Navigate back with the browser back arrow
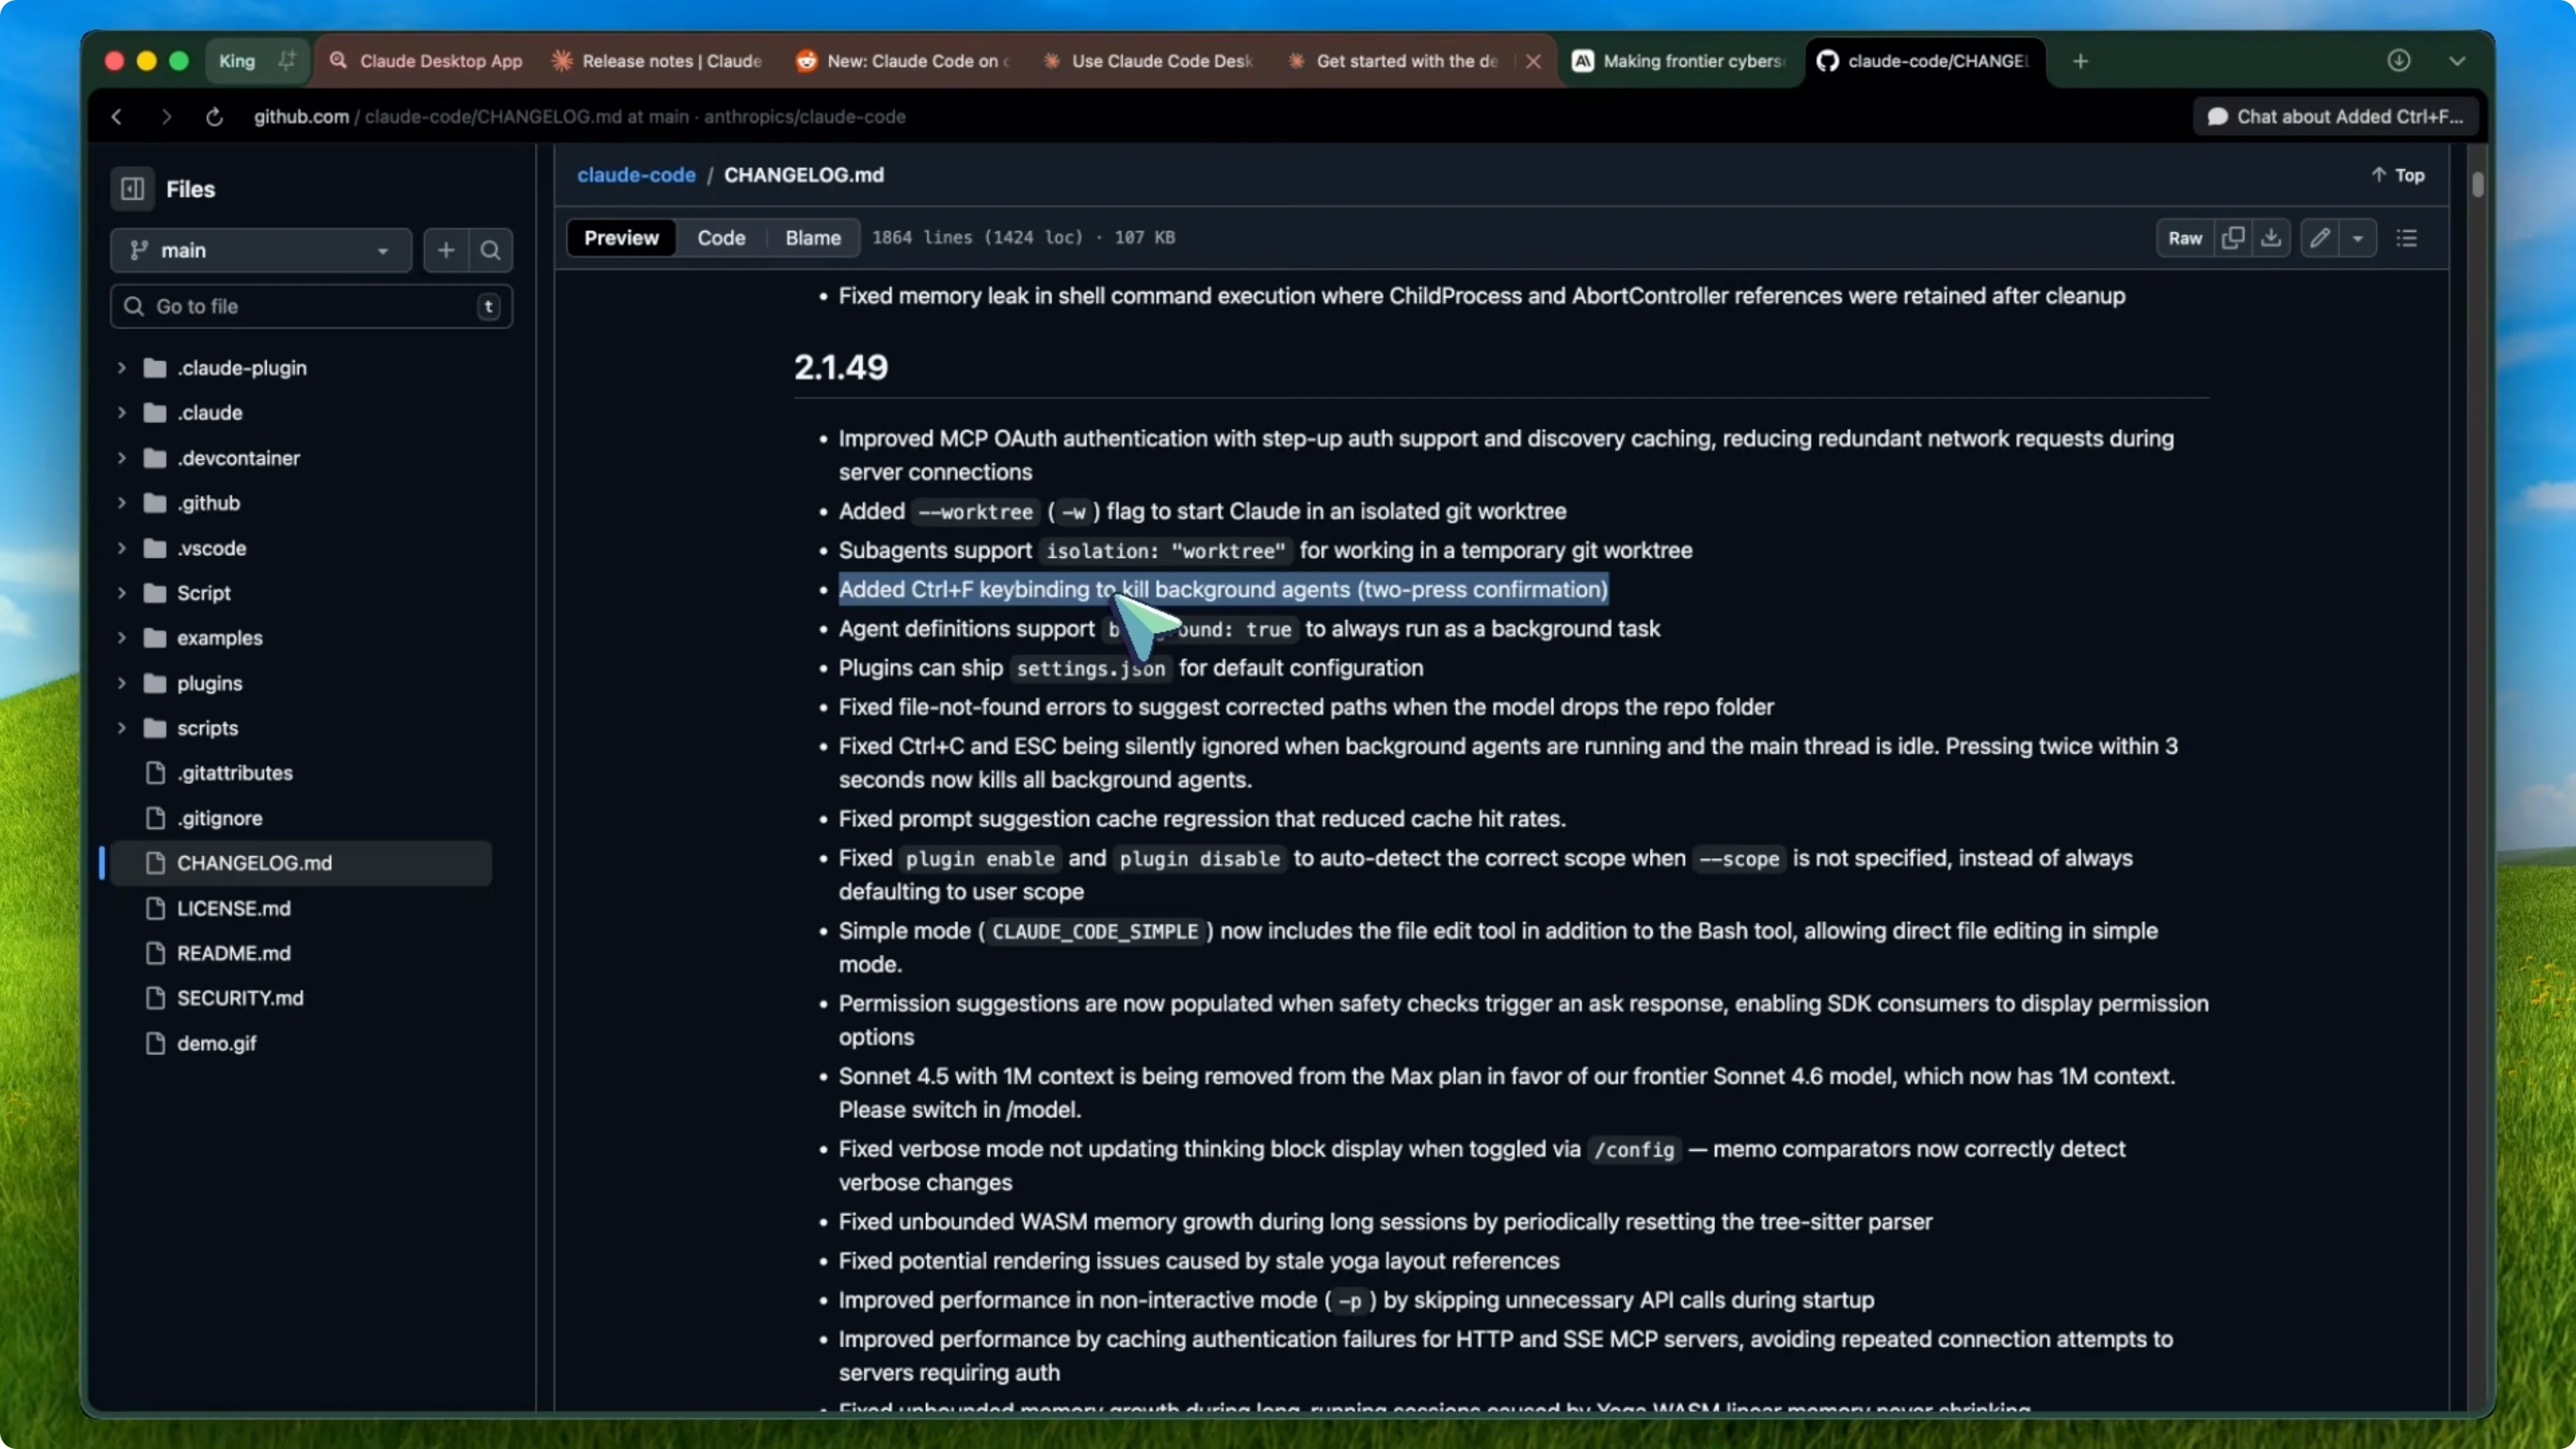 point(116,116)
